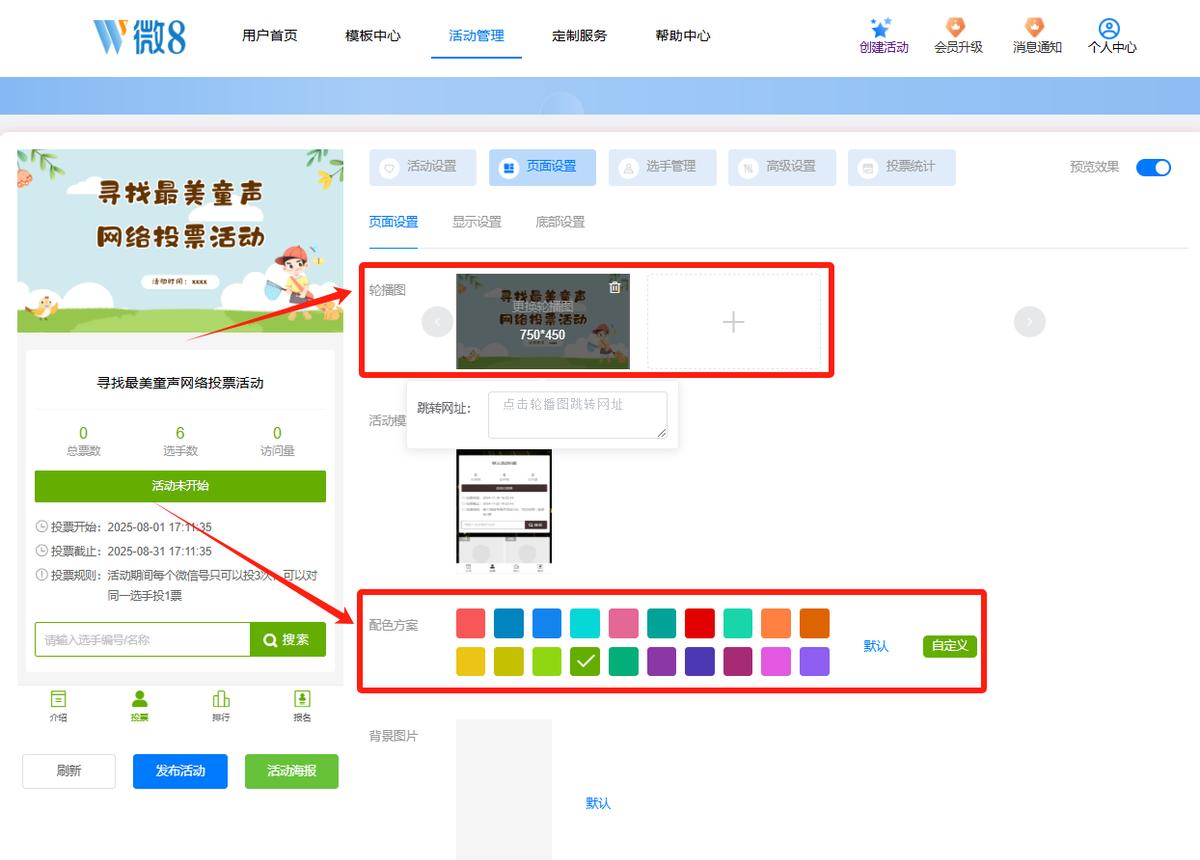Open 会员升级 from the top bar

click(958, 36)
